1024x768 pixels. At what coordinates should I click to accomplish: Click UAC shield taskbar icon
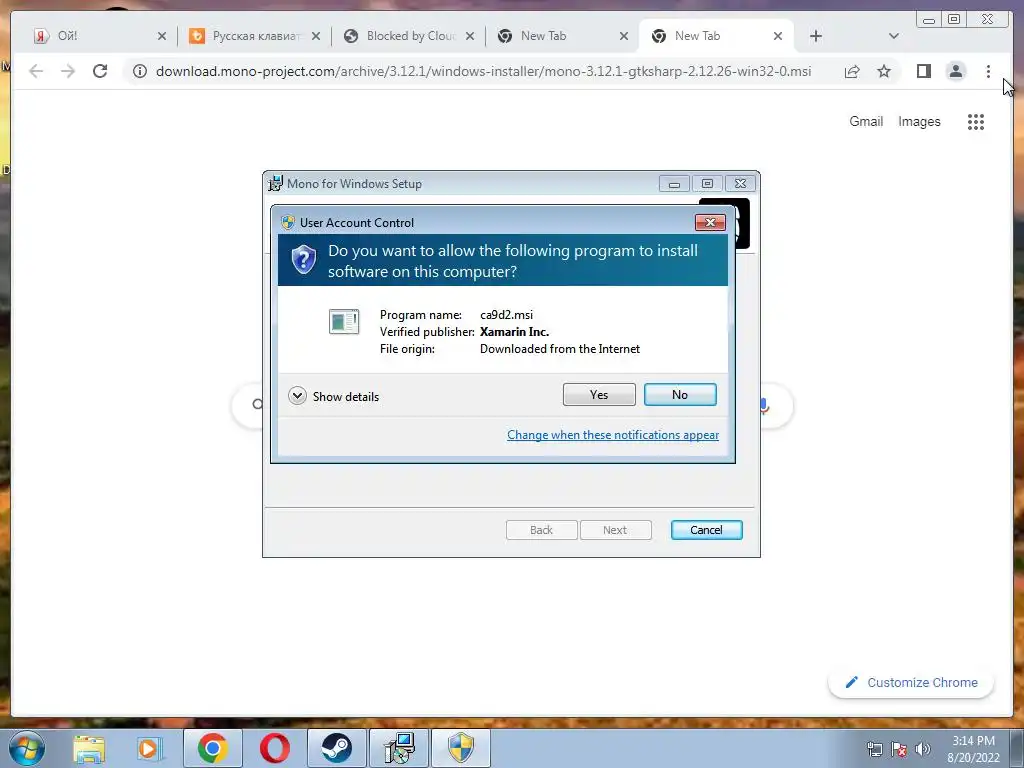click(x=460, y=748)
